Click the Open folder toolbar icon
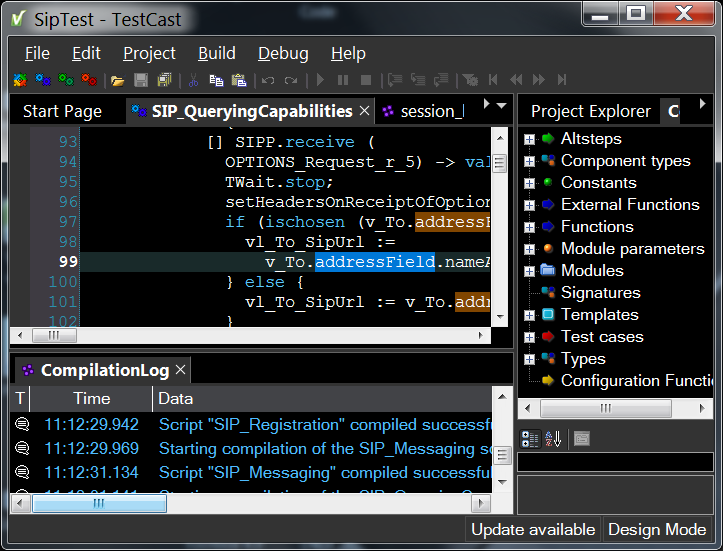Screen dimensions: 723x551 tap(118, 80)
